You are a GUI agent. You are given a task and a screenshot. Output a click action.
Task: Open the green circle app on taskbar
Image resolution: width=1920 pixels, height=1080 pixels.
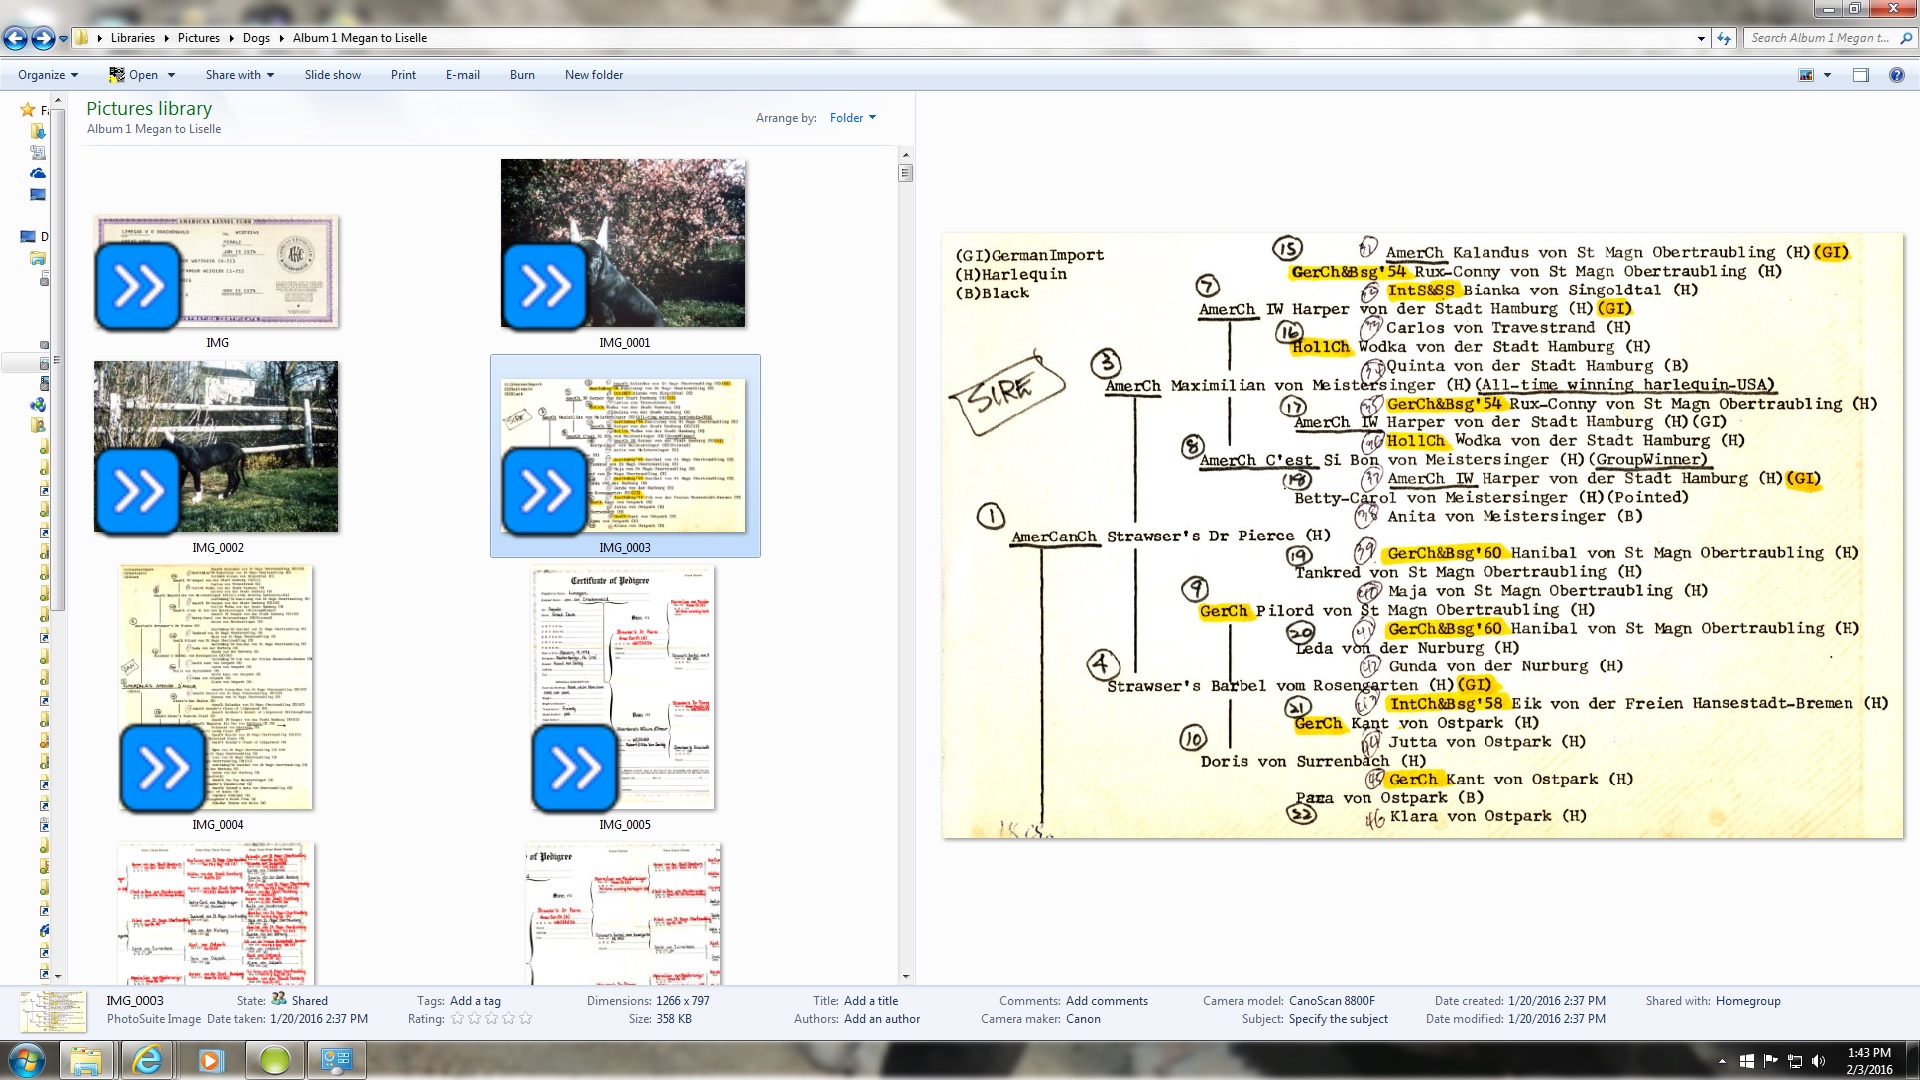pos(274,1060)
